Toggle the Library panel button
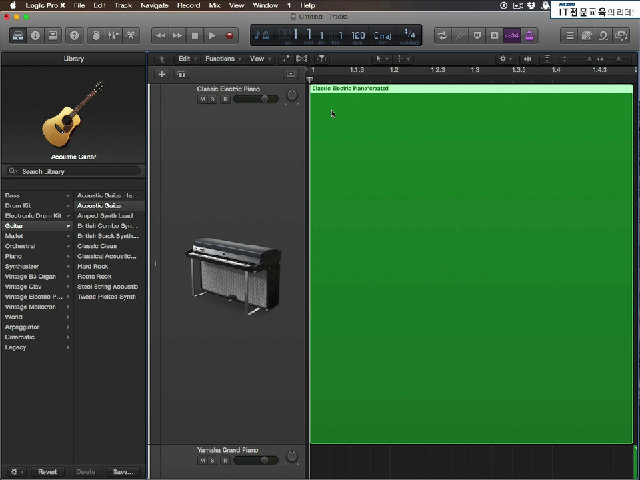Image resolution: width=640 pixels, height=480 pixels. (18, 36)
